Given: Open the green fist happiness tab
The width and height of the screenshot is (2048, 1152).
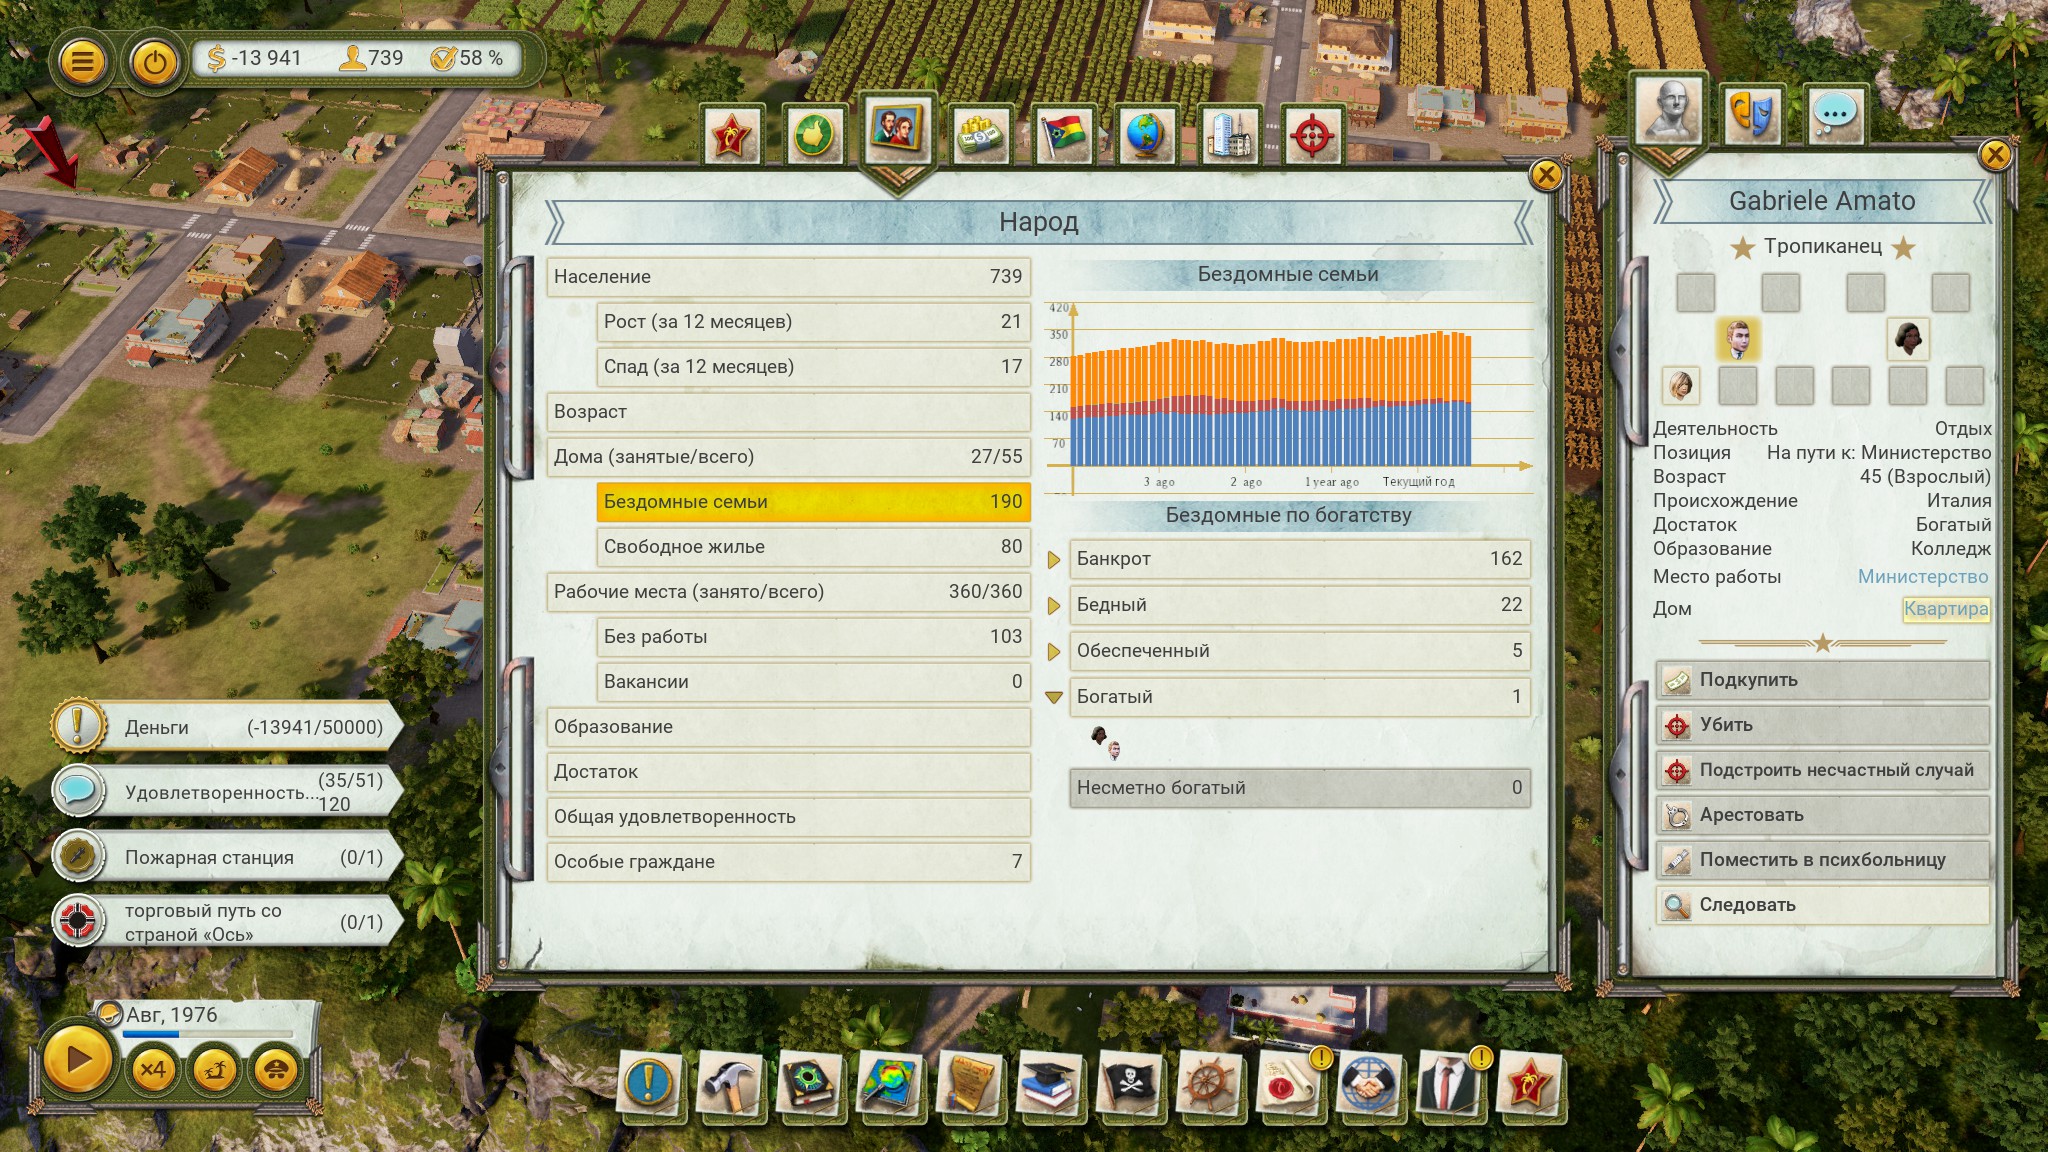Looking at the screenshot, I should [814, 135].
